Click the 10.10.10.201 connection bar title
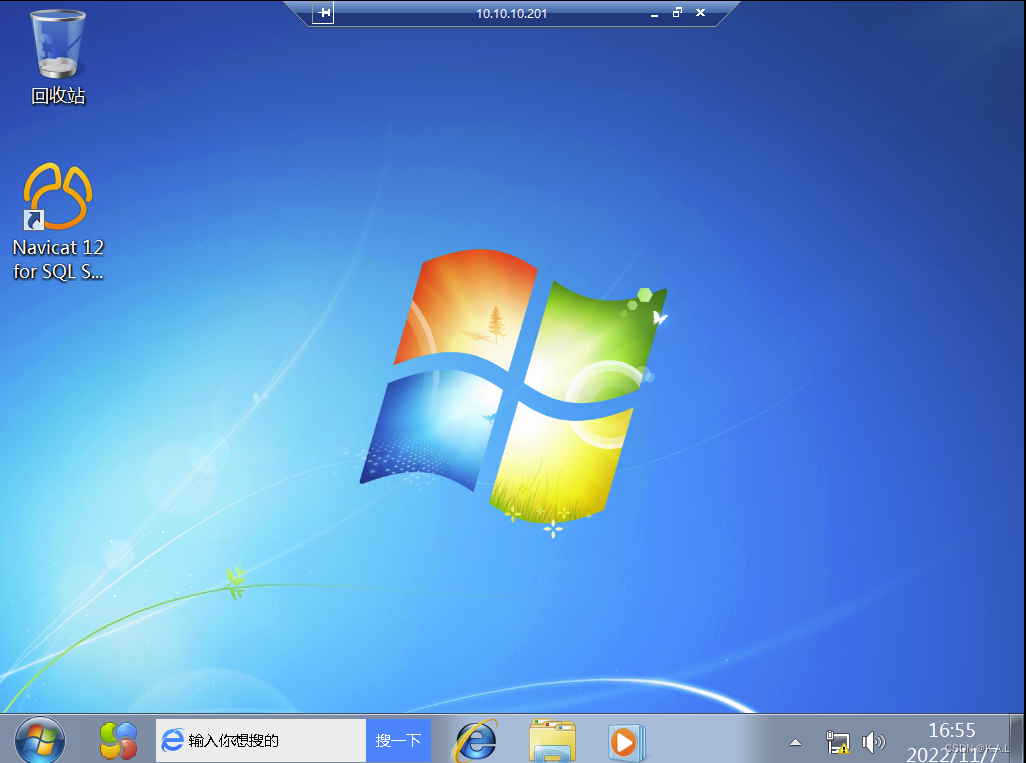Image resolution: width=1026 pixels, height=763 pixels. (511, 13)
